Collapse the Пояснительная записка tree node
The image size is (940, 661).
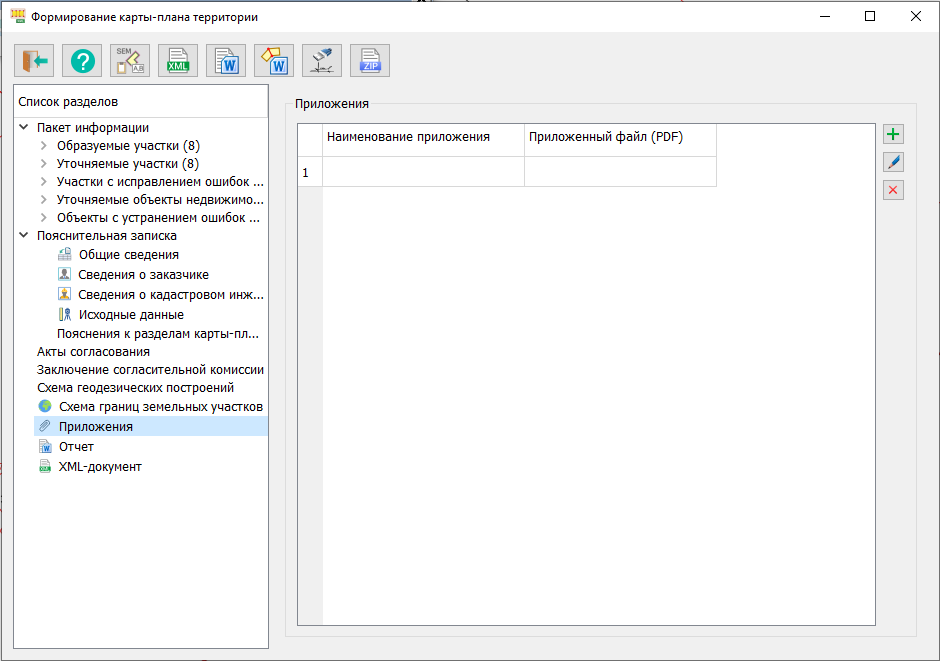pos(24,236)
